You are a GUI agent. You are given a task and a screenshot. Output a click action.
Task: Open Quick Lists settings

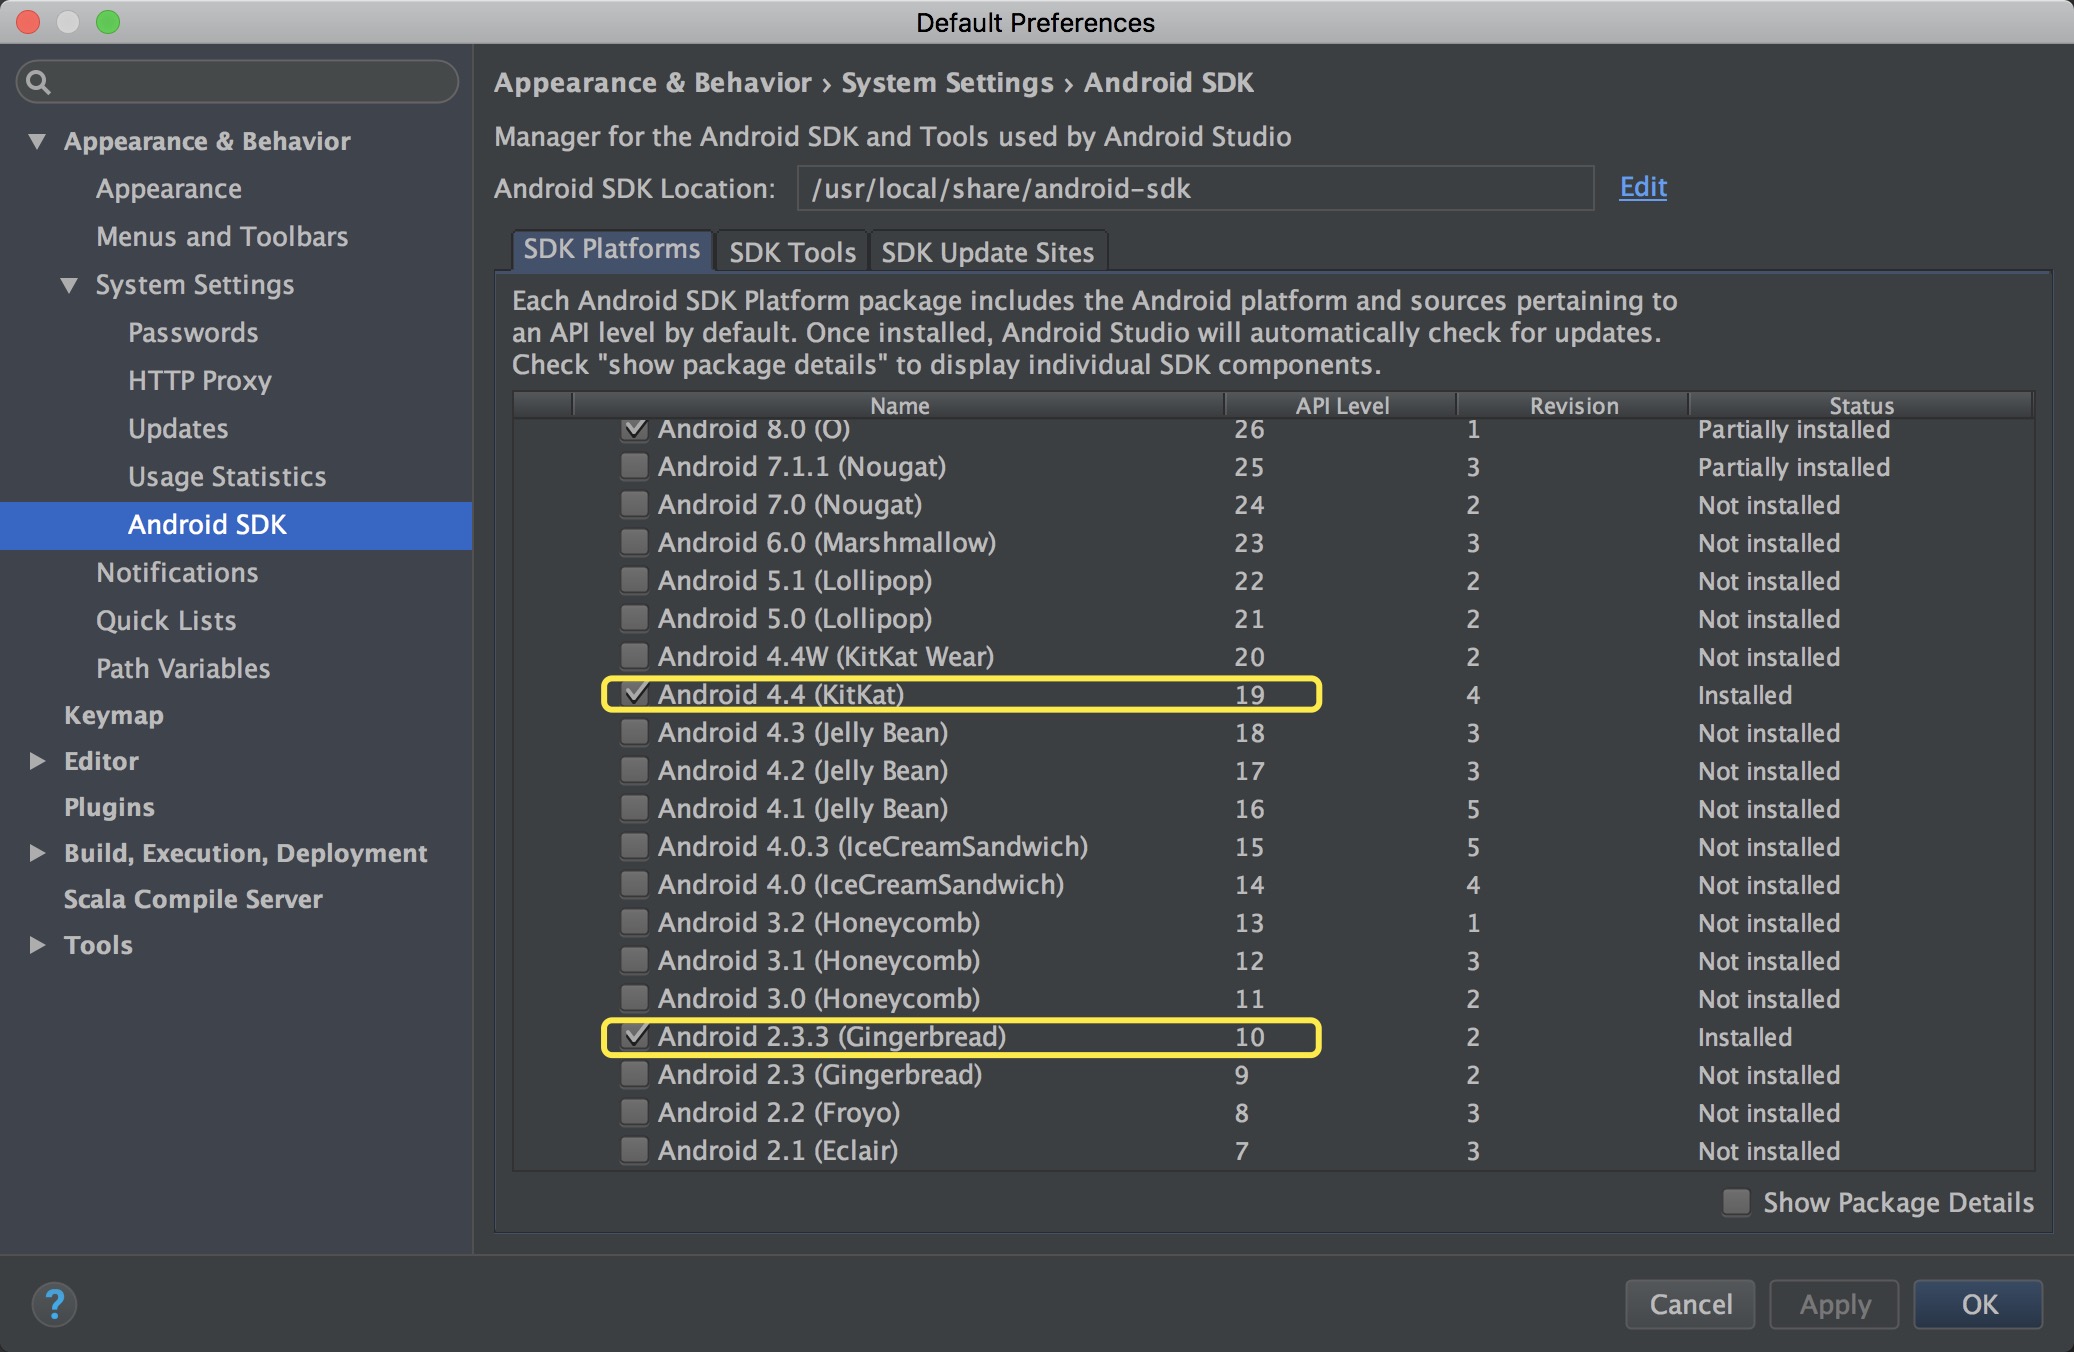click(166, 621)
